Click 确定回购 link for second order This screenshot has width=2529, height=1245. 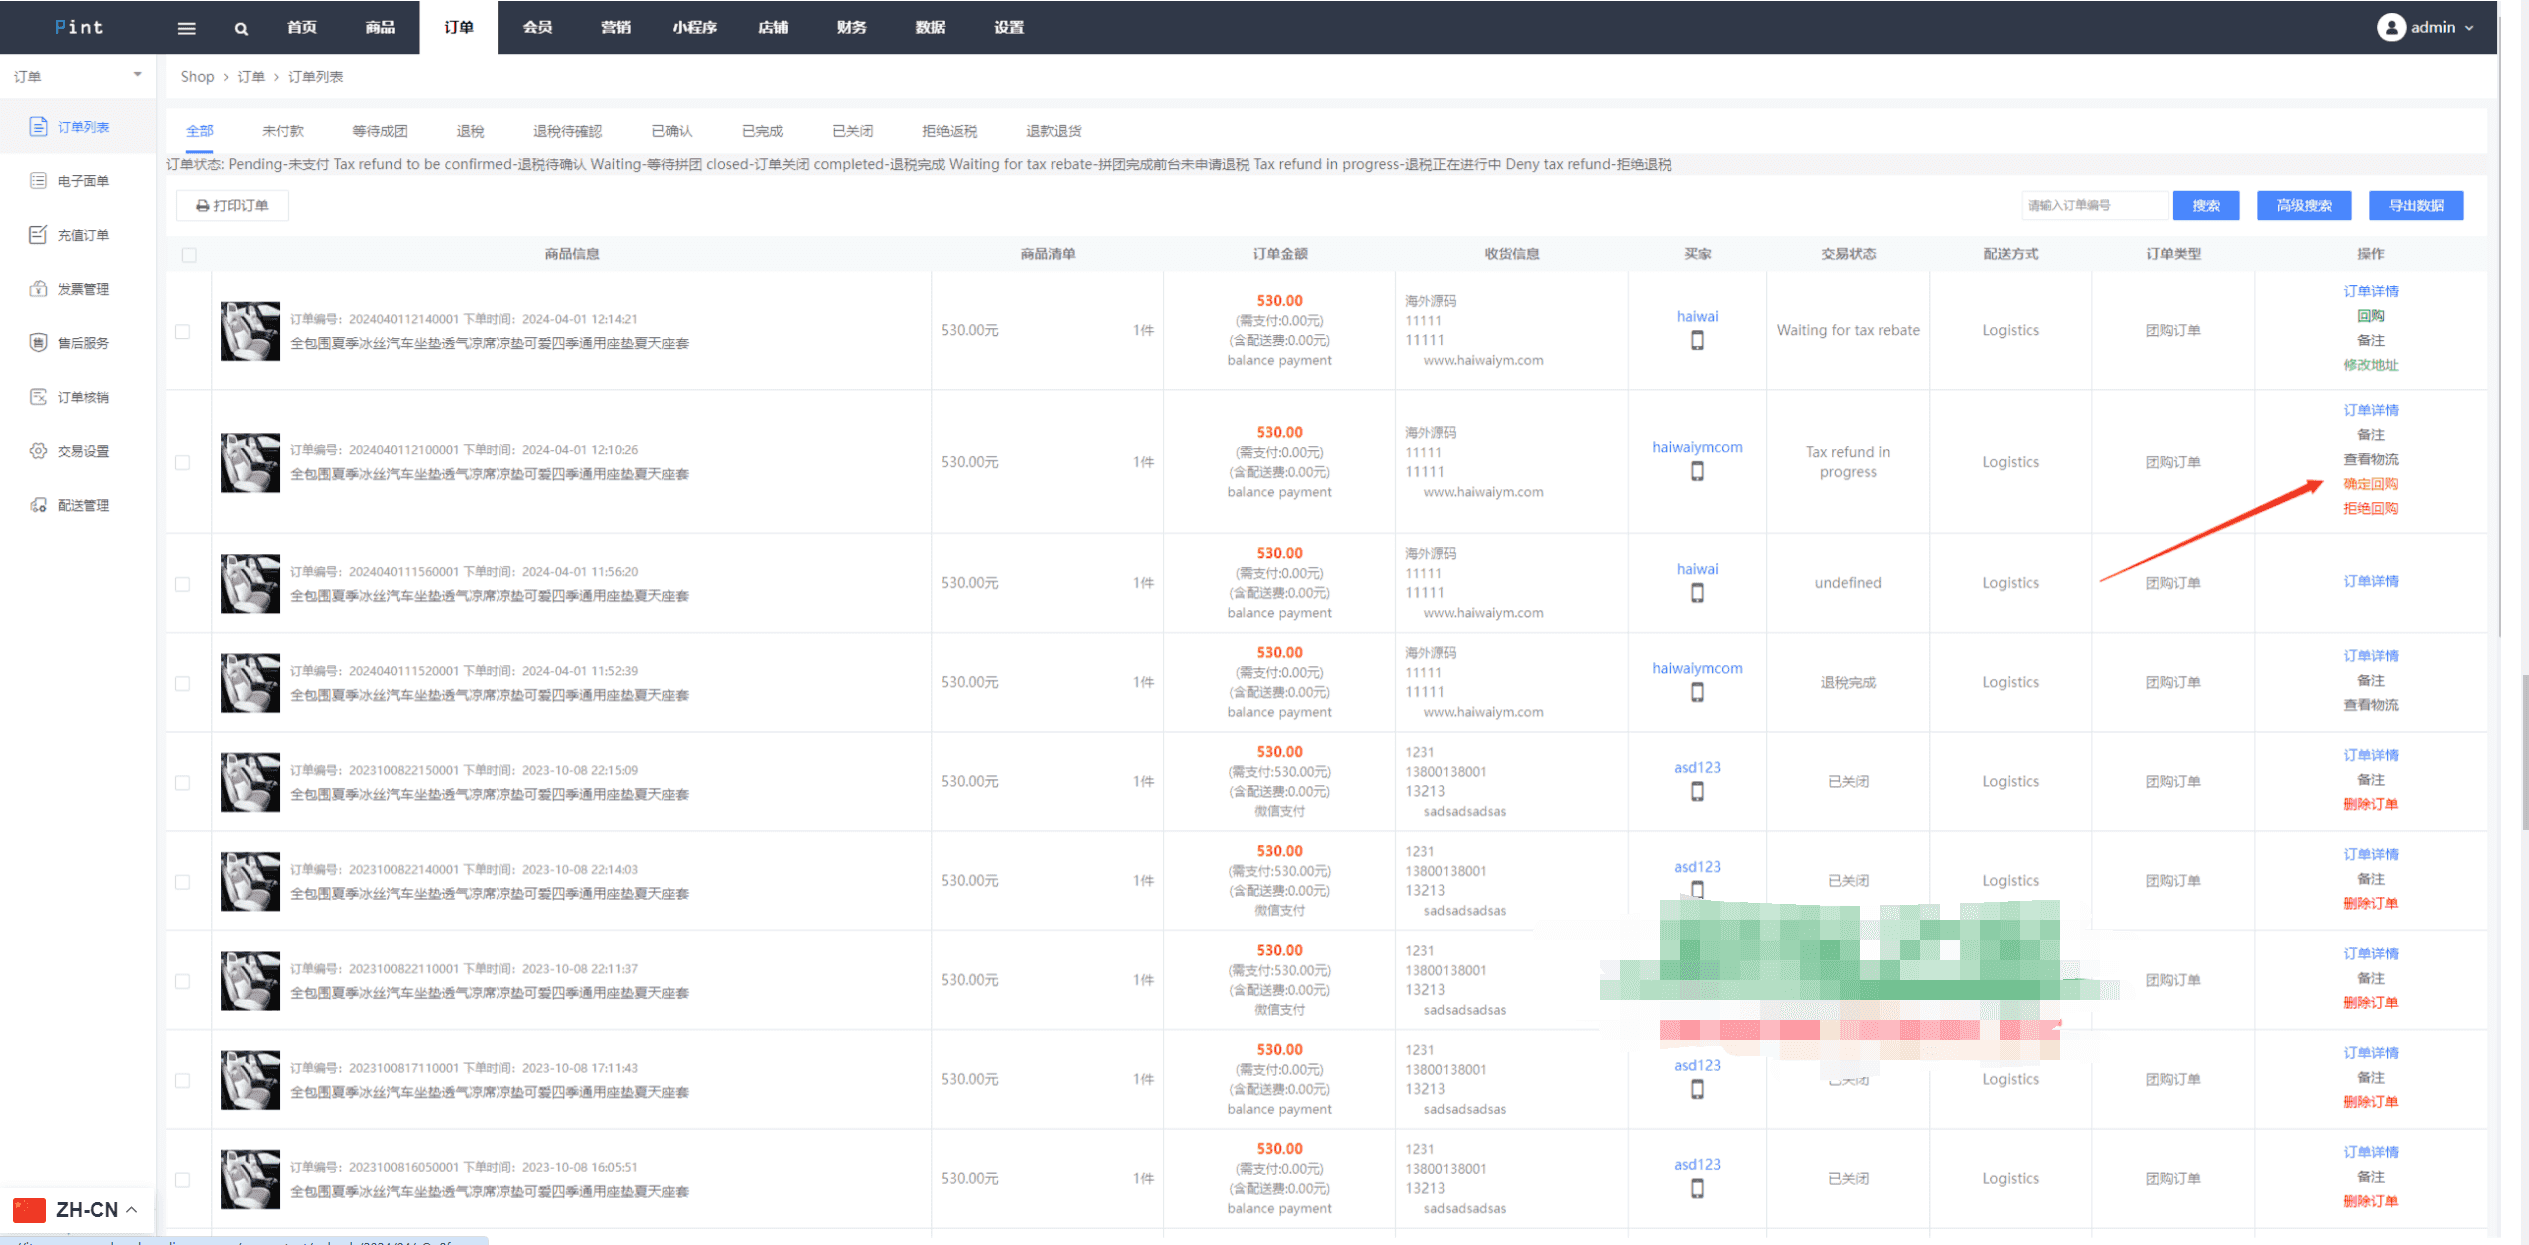click(2370, 484)
